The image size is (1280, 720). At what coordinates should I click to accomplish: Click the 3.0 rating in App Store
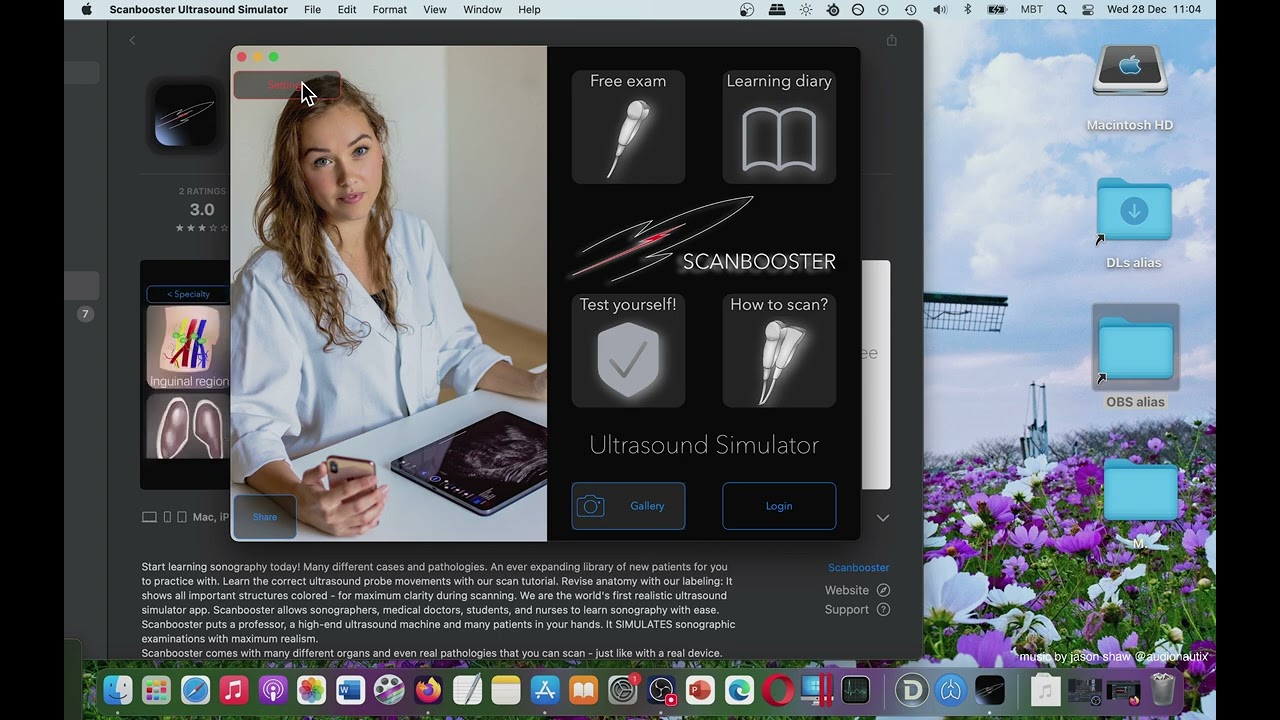202,210
